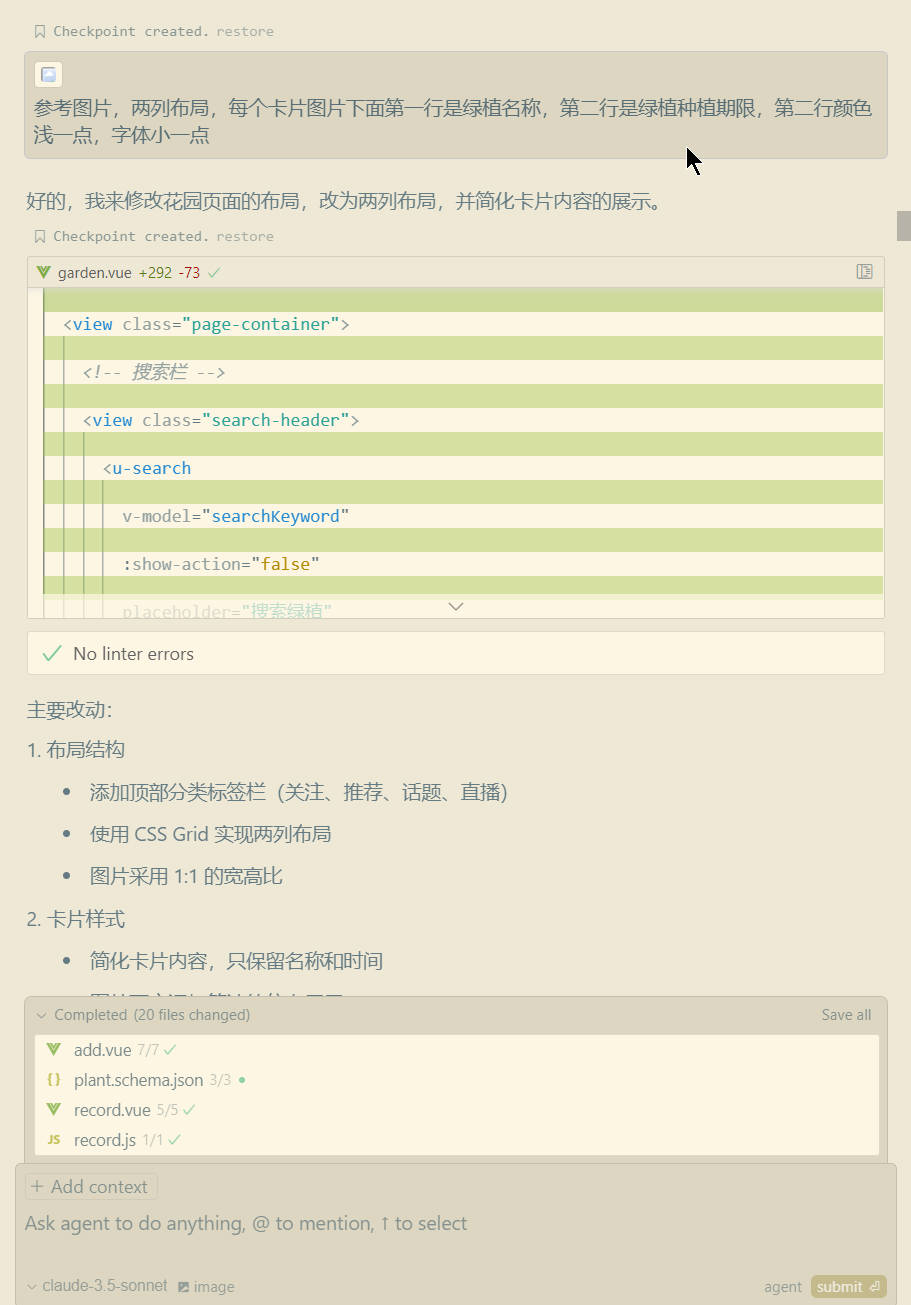The height and width of the screenshot is (1305, 911).
Task: Open the agent mode selector
Action: 782,1287
